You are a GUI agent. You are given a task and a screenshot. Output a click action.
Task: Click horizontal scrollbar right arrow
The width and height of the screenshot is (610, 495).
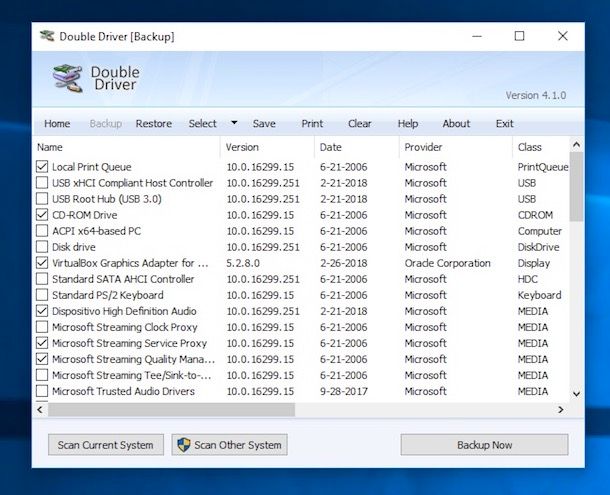tap(561, 409)
